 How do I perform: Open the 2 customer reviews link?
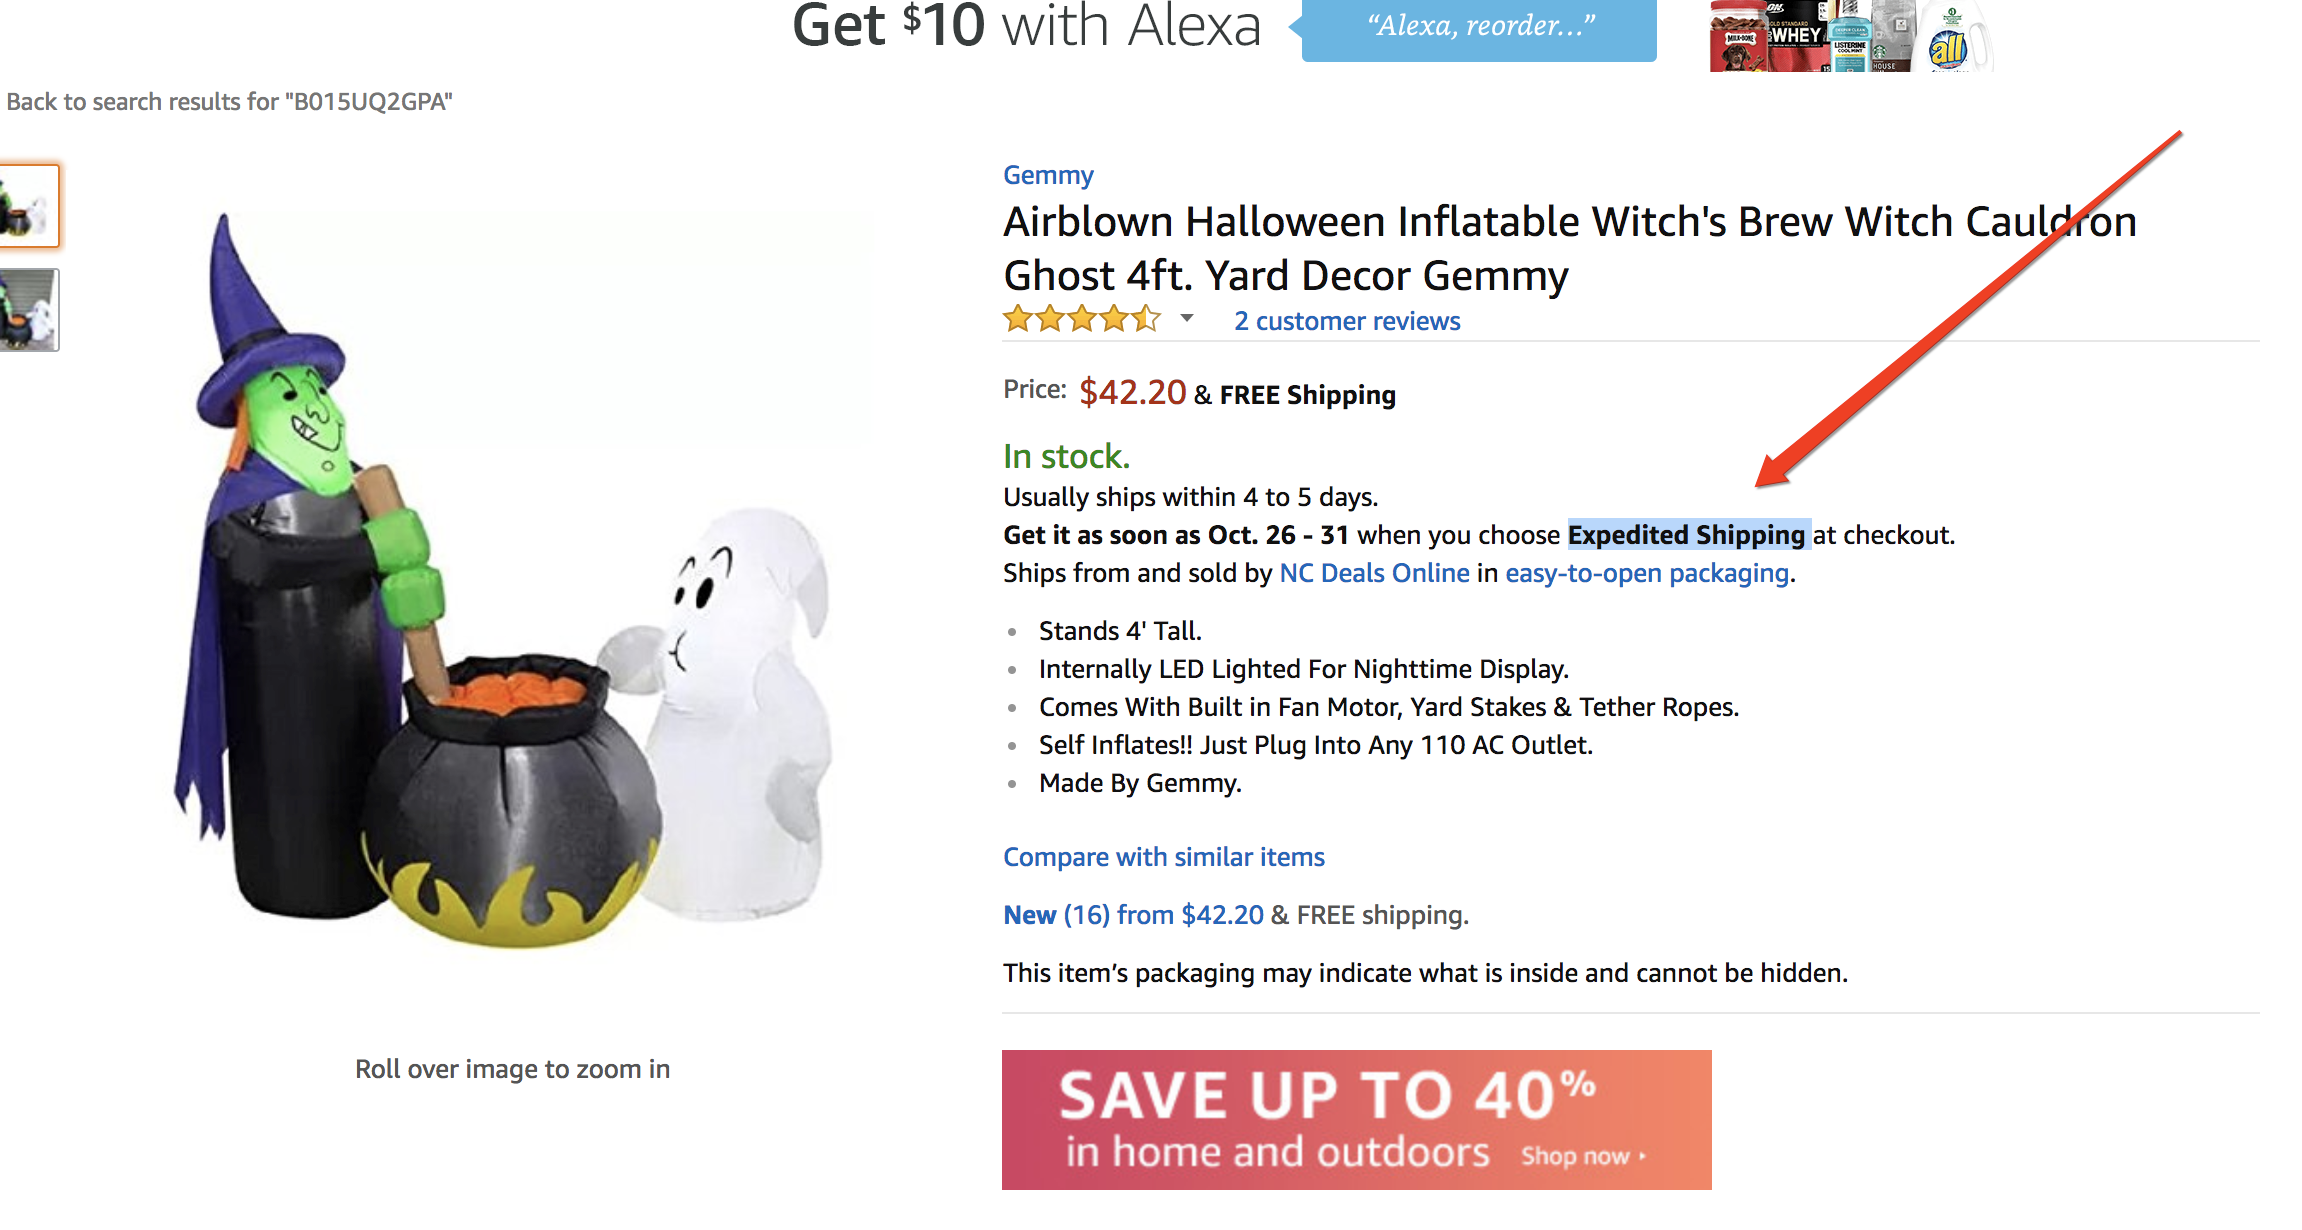point(1347,321)
